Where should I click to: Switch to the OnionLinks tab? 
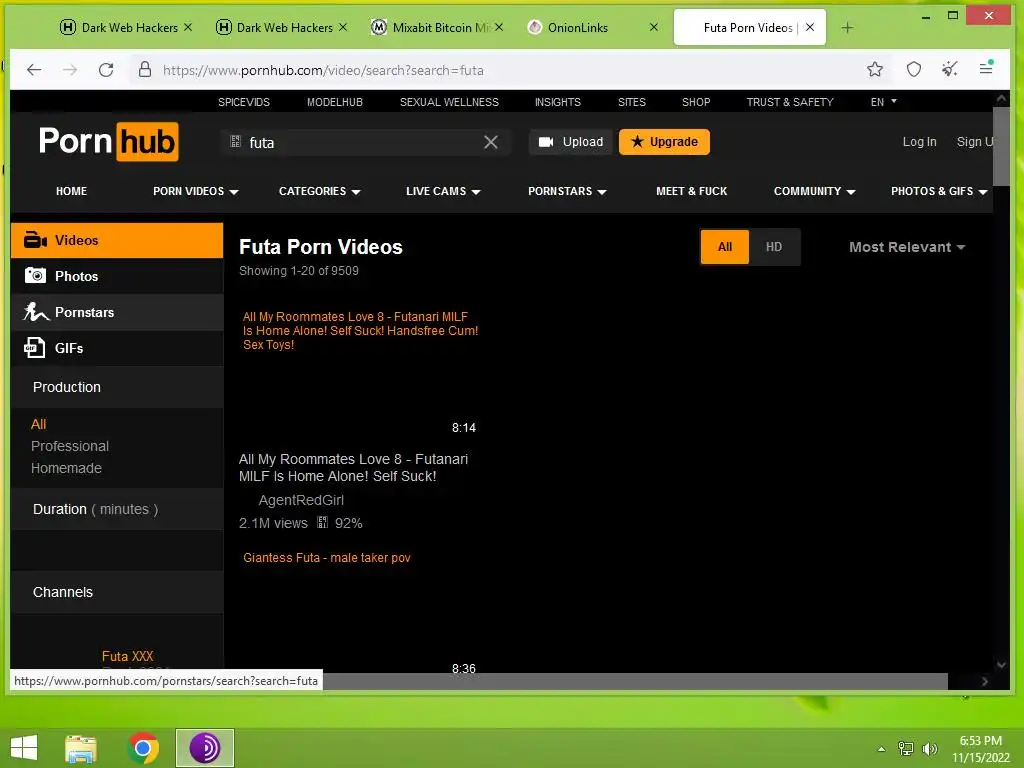[x=578, y=27]
